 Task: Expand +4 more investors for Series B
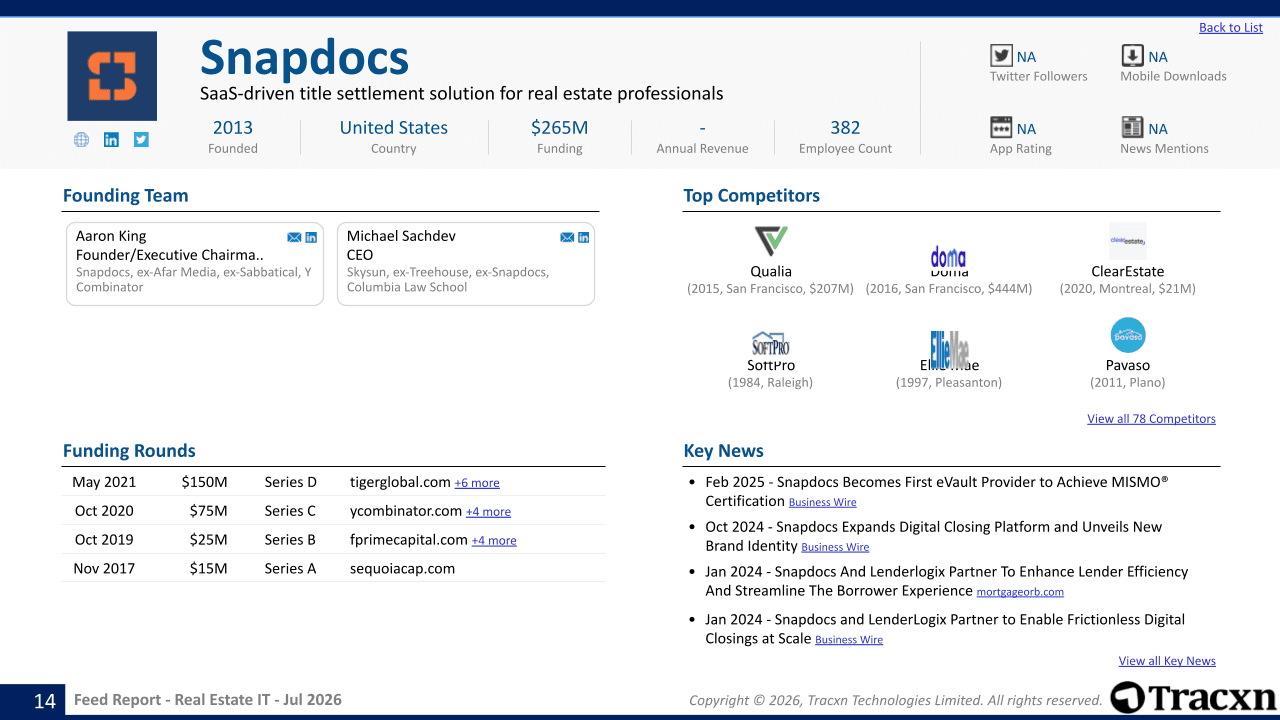[x=494, y=541]
